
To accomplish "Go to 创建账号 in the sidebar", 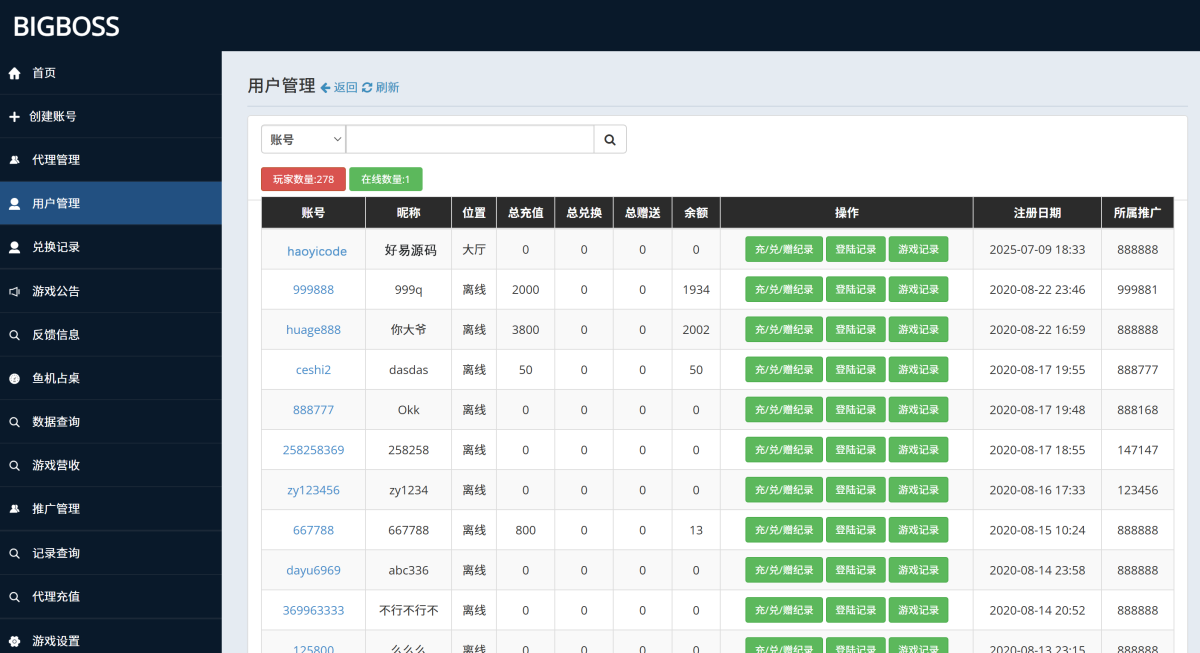I will [110, 116].
